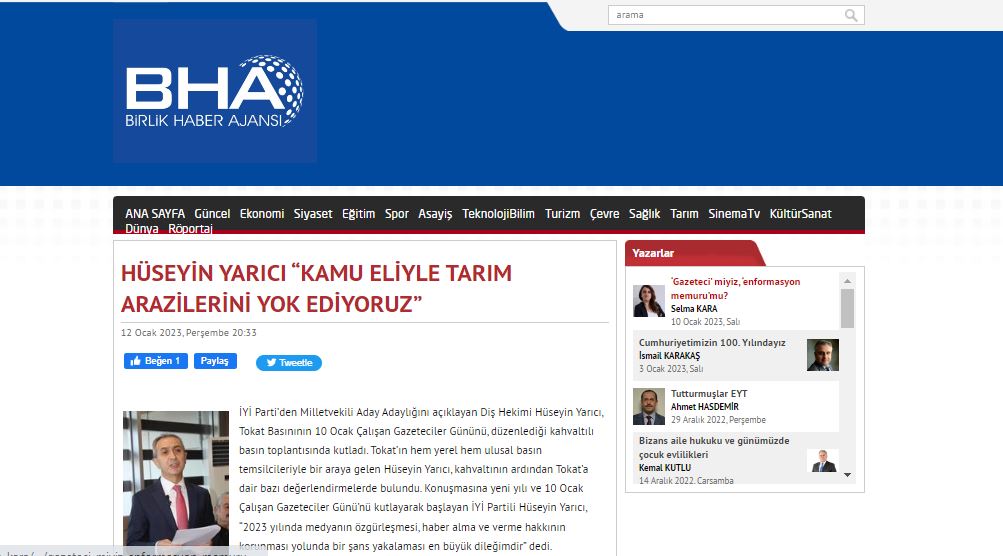
Task: Open the Spor category
Action: coord(397,214)
